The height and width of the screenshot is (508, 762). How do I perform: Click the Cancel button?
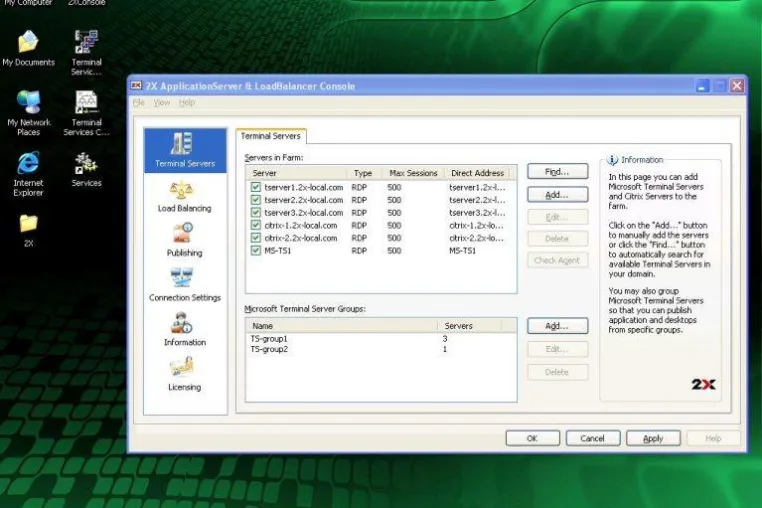pyautogui.click(x=593, y=438)
